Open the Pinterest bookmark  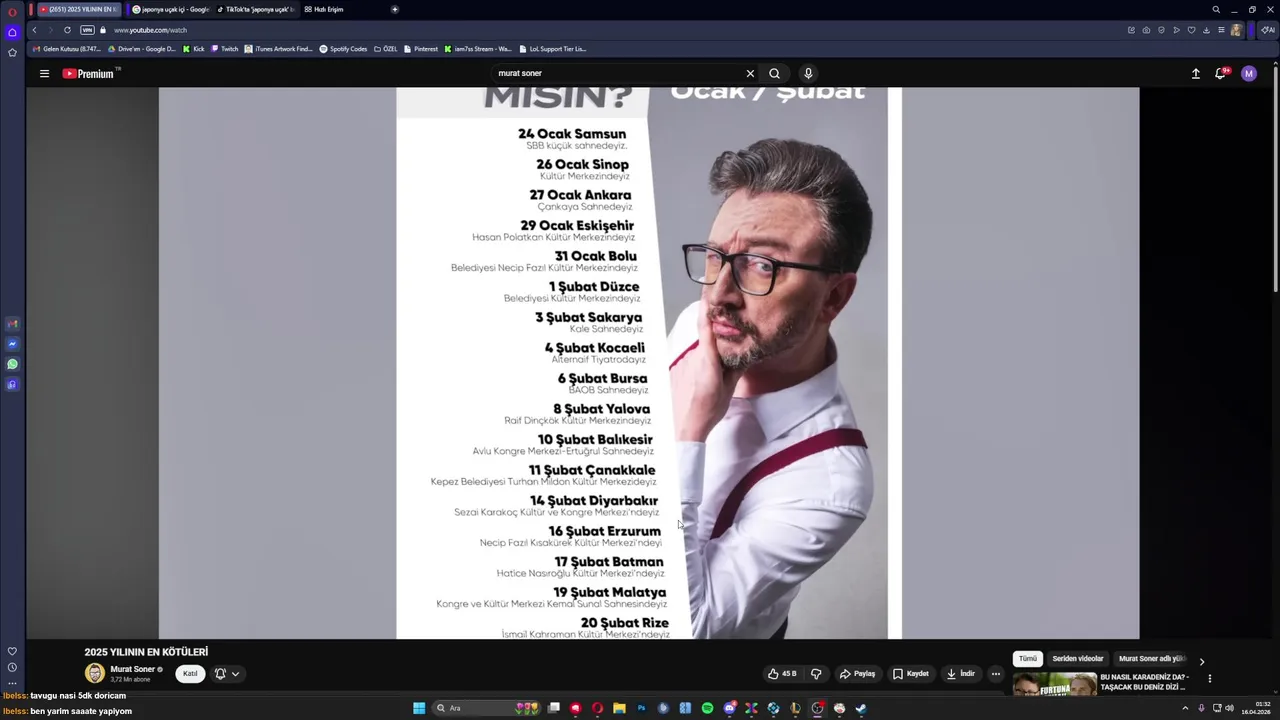click(x=421, y=48)
